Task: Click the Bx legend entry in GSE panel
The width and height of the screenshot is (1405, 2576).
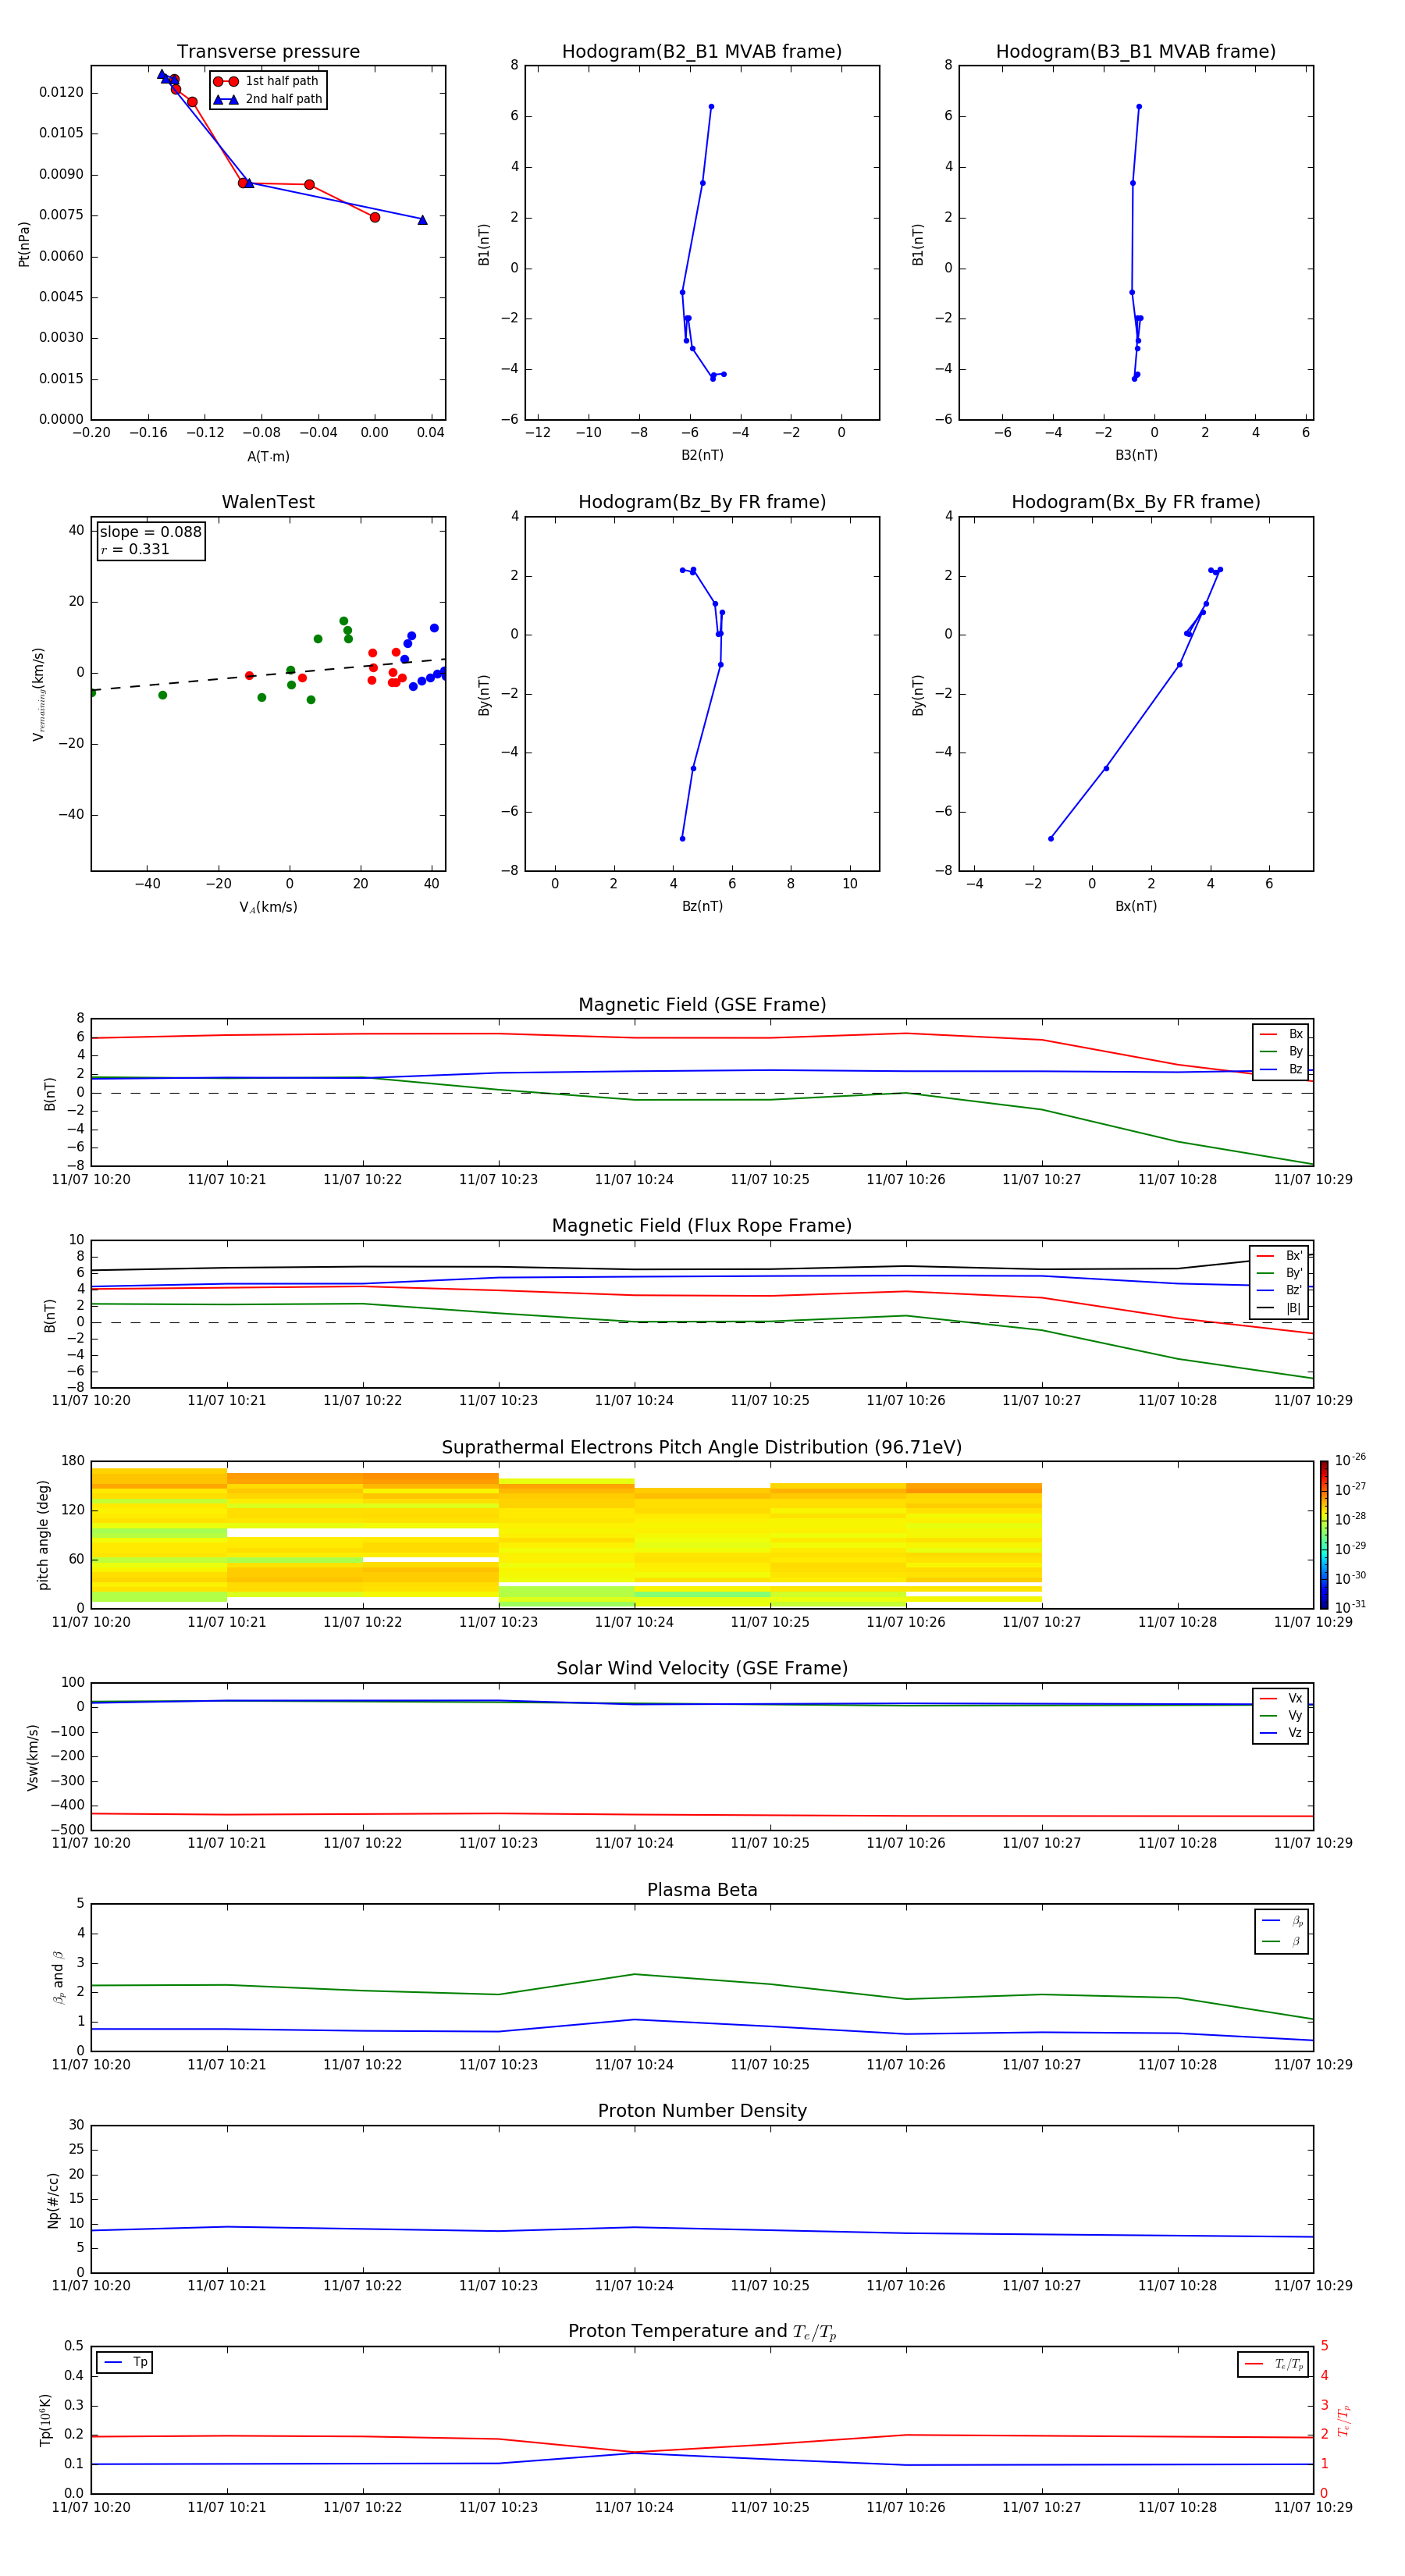Action: 1281,1034
